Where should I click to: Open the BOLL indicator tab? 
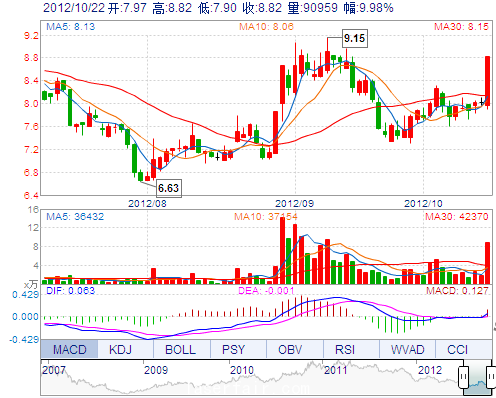182,349
